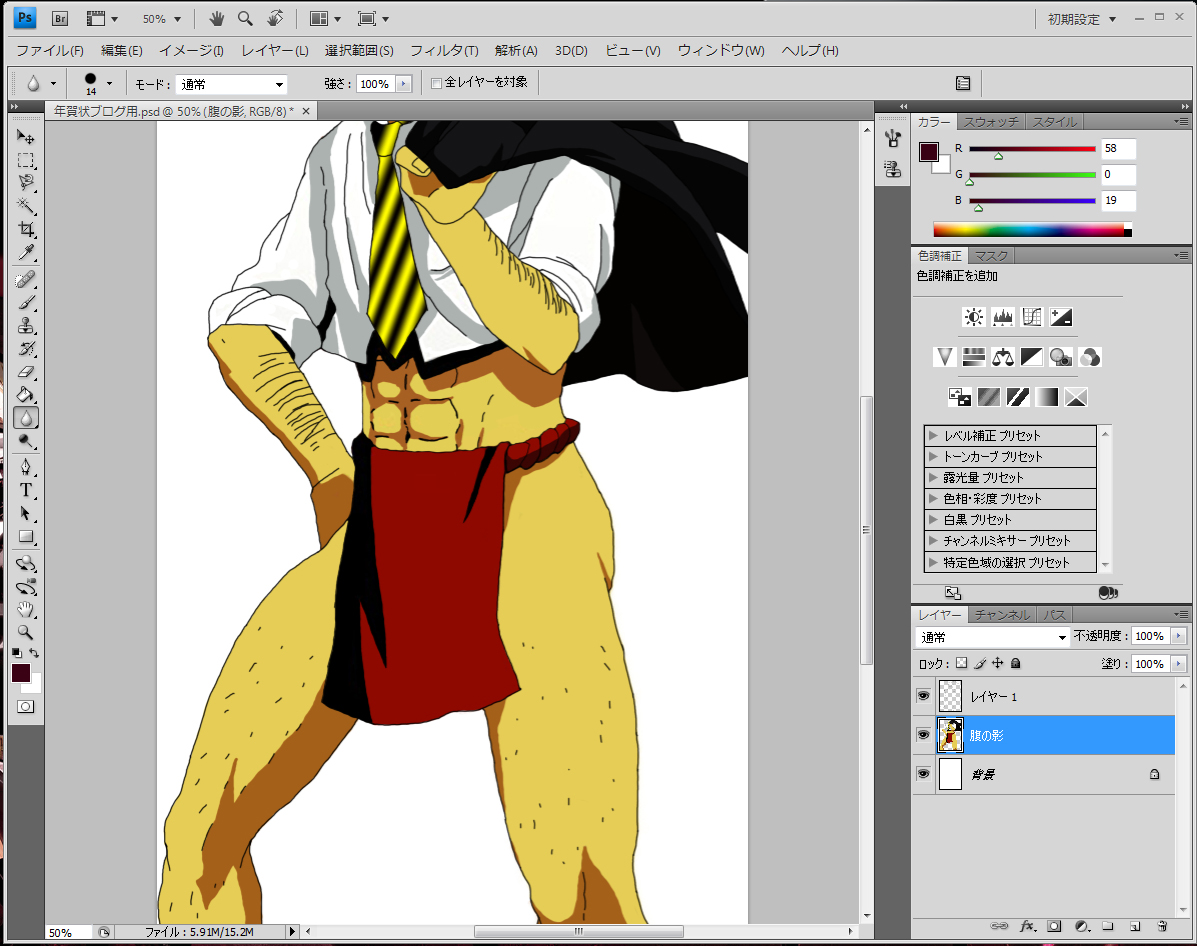Select the Horizontal Type tool
The width and height of the screenshot is (1197, 946).
(26, 490)
